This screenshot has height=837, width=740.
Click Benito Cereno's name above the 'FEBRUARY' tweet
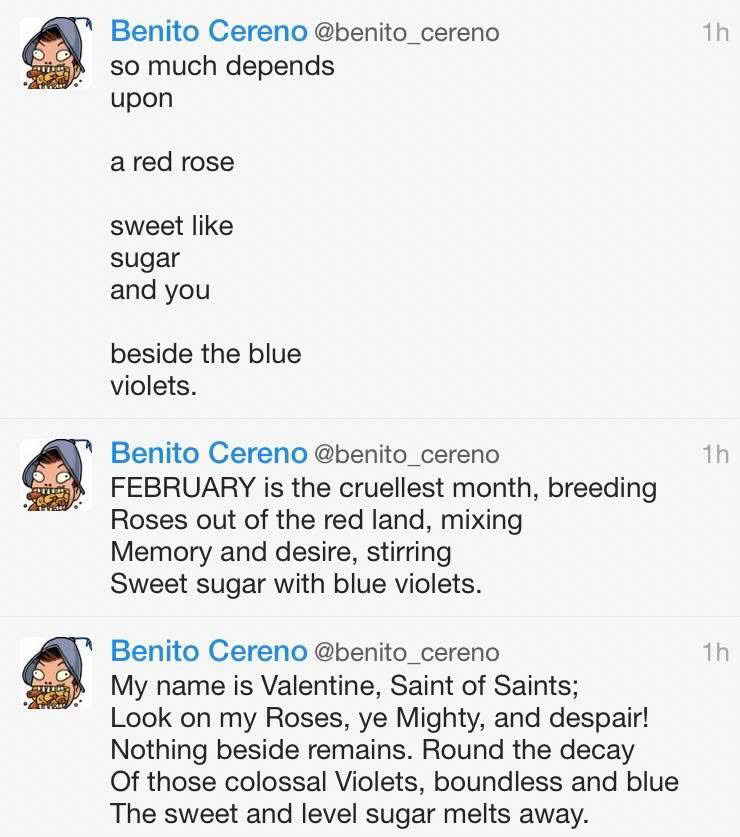(209, 453)
